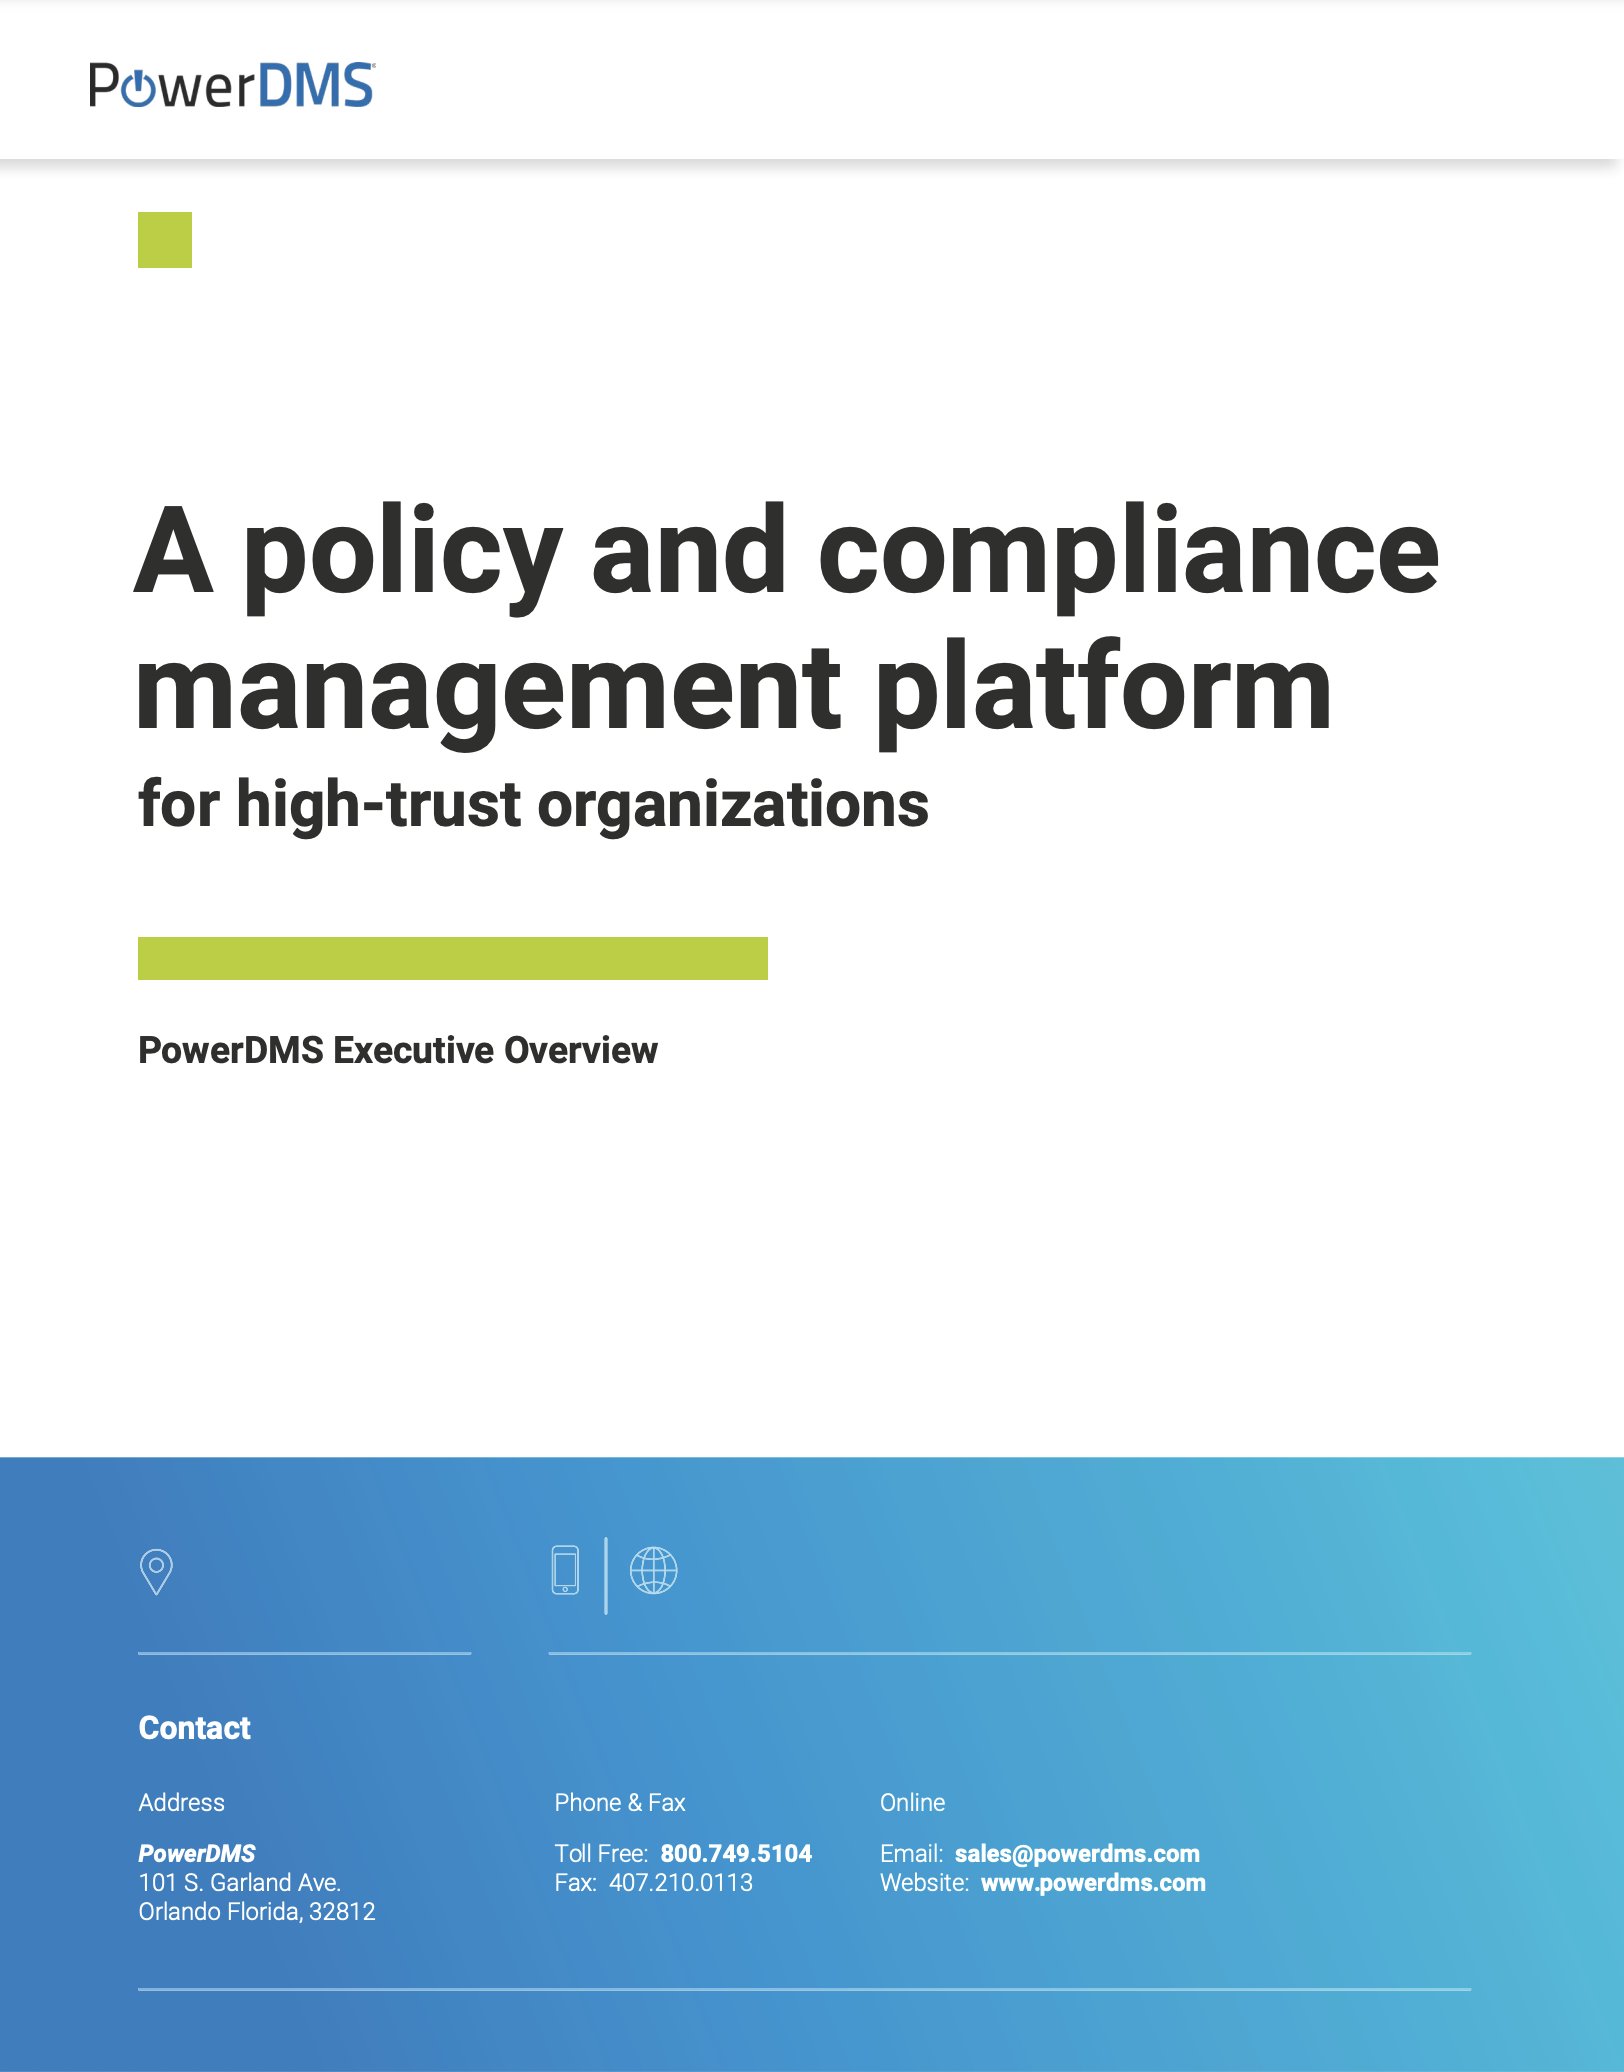The image size is (1624, 2072).
Task: Click 'Orlando Florida, 32812' address line
Action: pyautogui.click(x=257, y=1911)
